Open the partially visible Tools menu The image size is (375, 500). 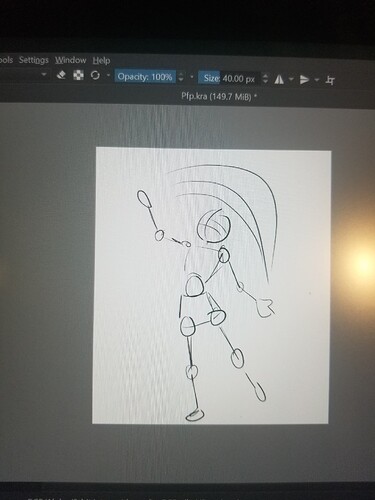pyautogui.click(x=6, y=60)
